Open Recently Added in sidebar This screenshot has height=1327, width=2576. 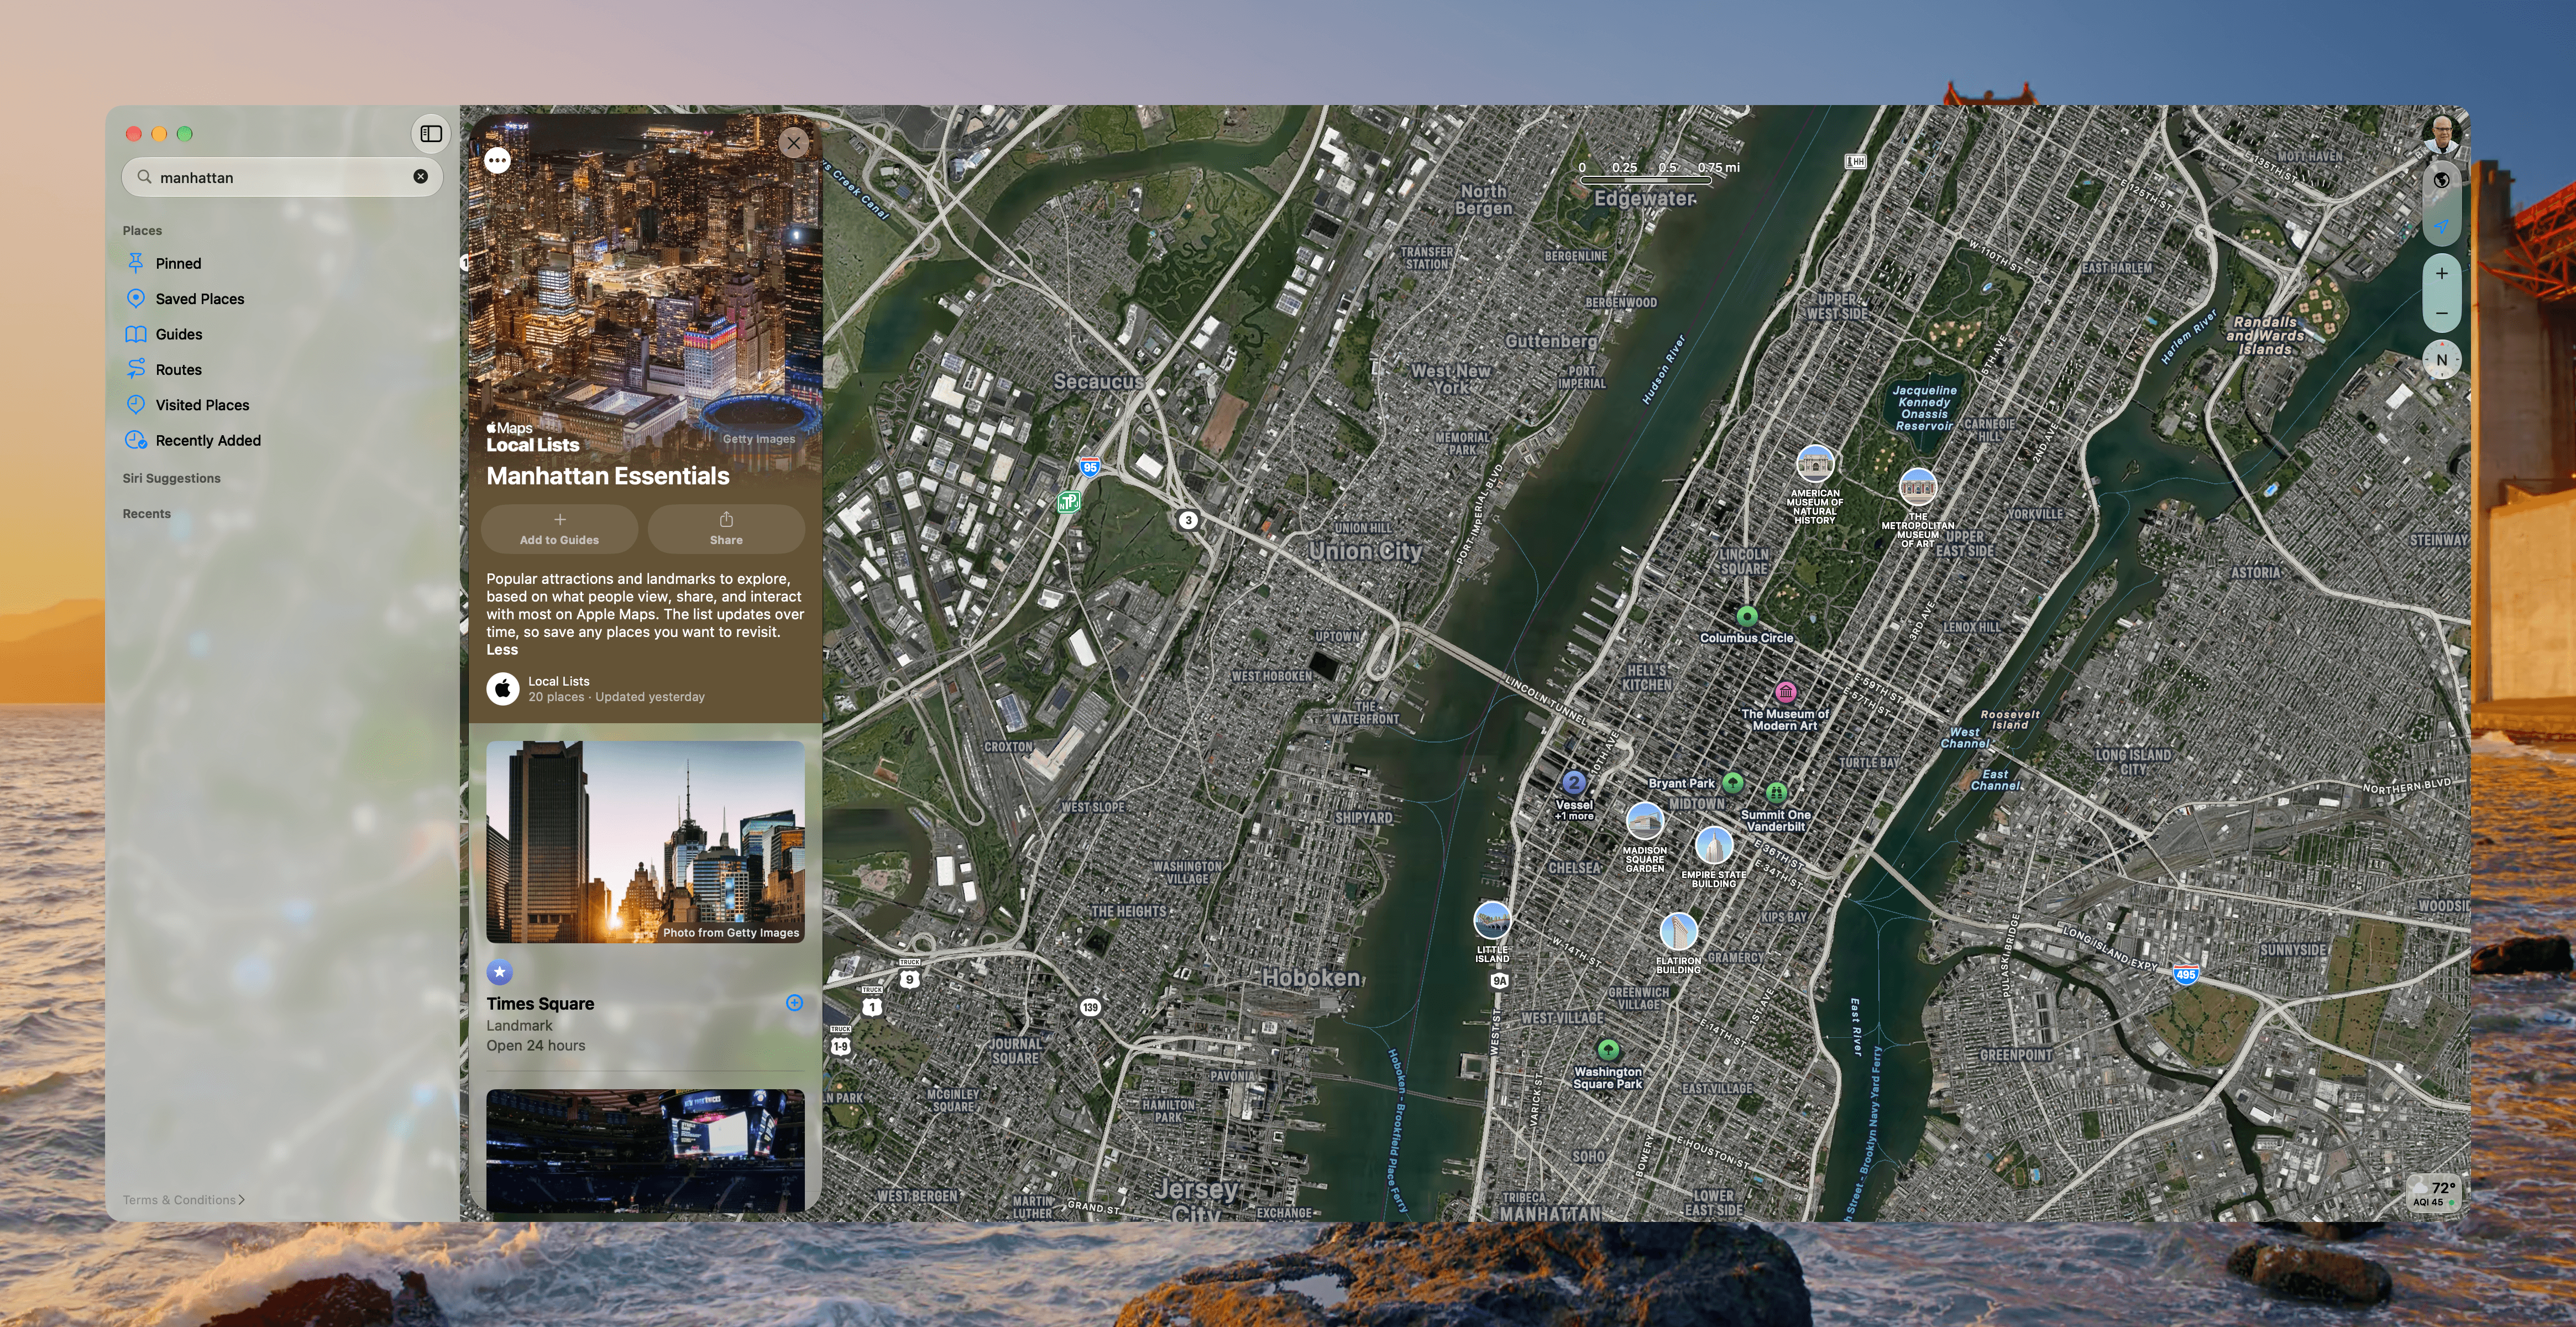tap(208, 440)
